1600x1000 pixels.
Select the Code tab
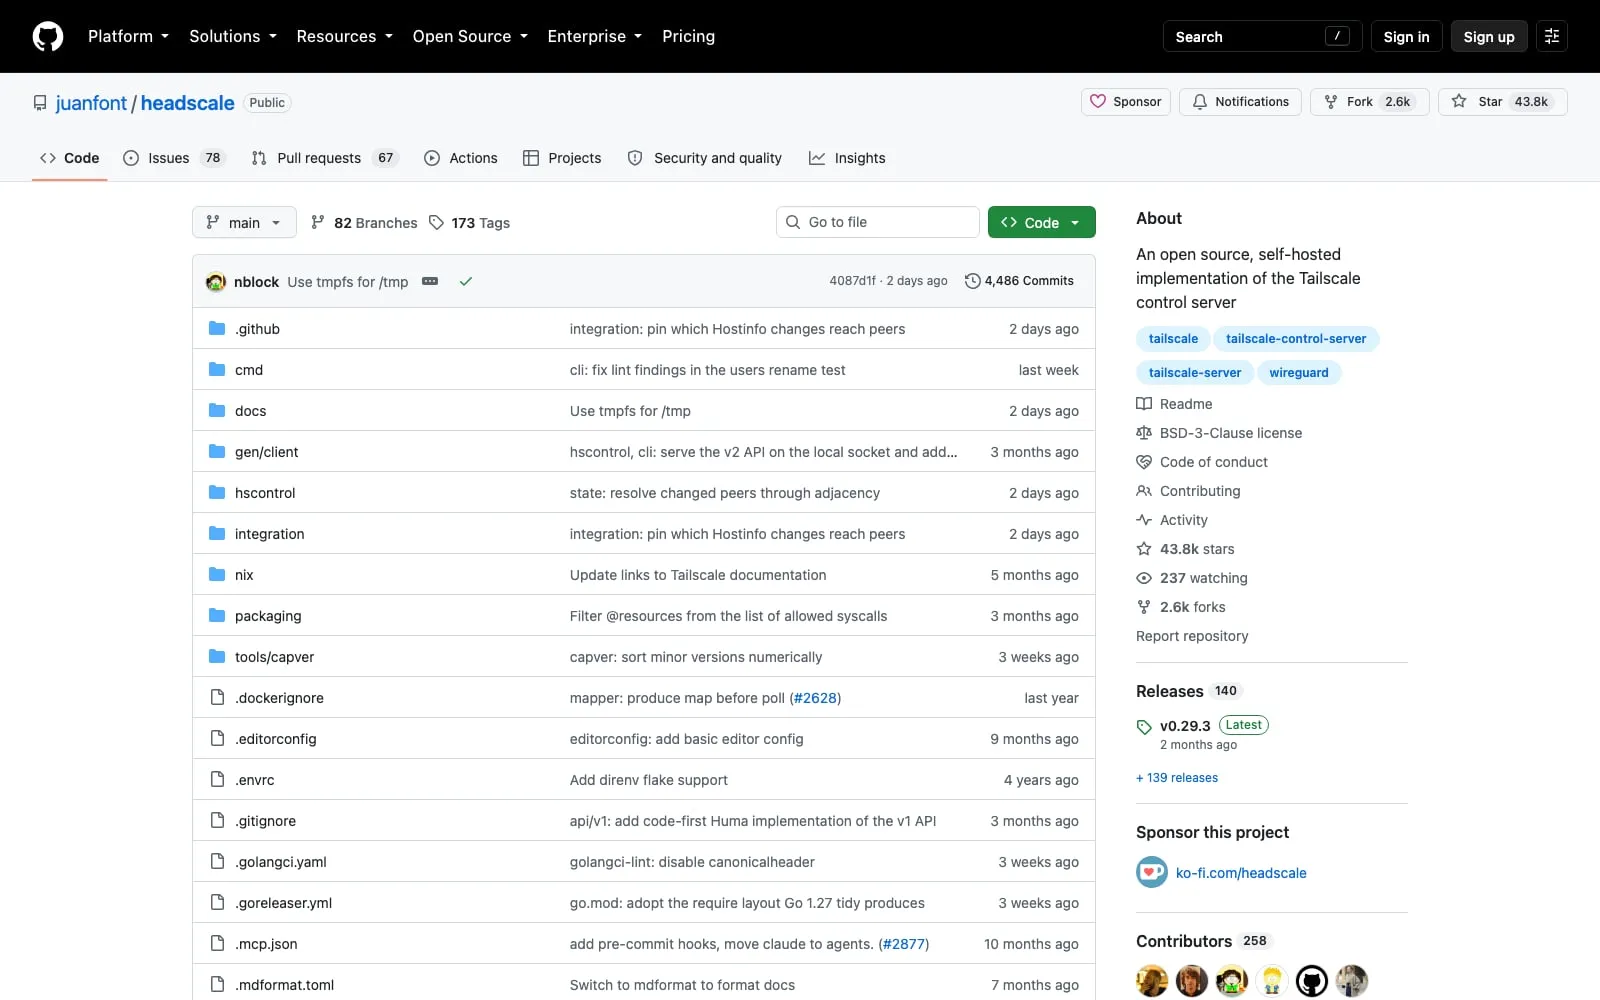coord(69,158)
